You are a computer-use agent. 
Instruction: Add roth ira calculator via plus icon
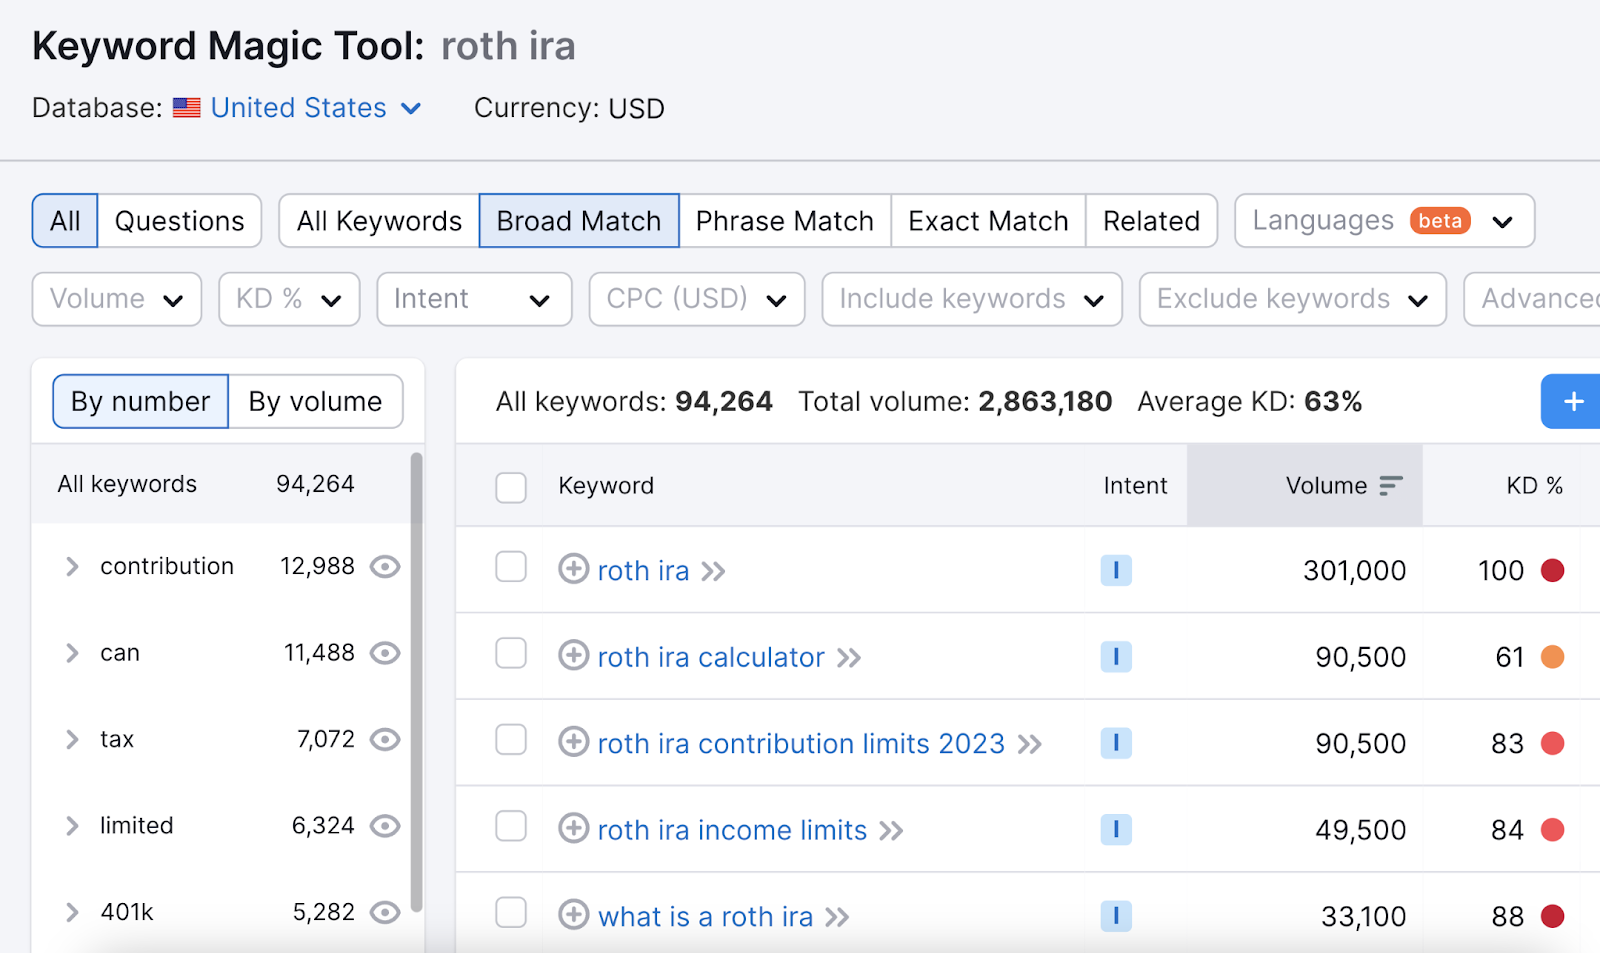573,656
